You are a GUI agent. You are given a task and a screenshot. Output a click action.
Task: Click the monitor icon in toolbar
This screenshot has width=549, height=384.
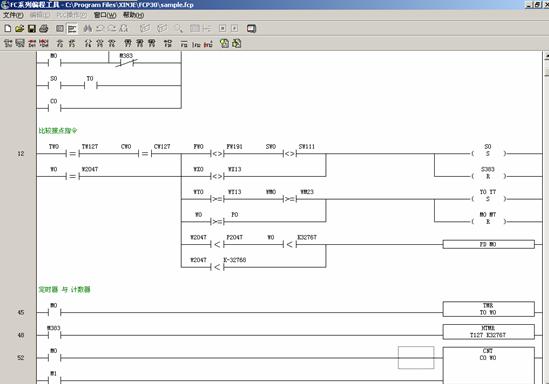point(251,29)
